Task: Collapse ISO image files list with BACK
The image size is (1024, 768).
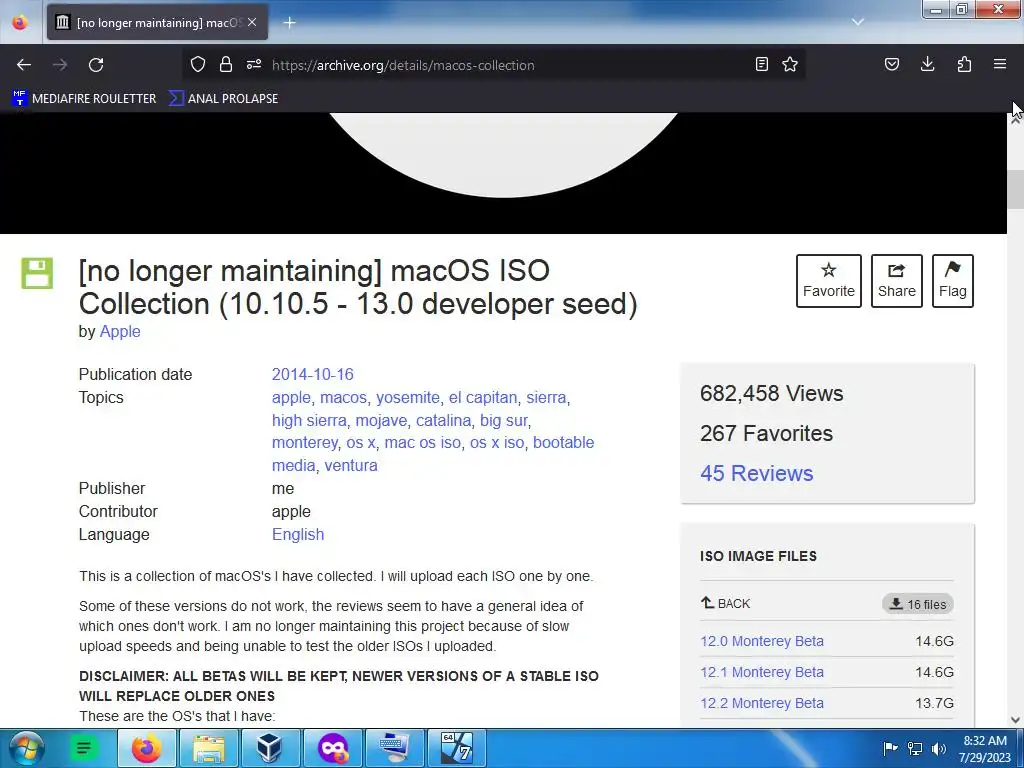Action: pos(726,603)
